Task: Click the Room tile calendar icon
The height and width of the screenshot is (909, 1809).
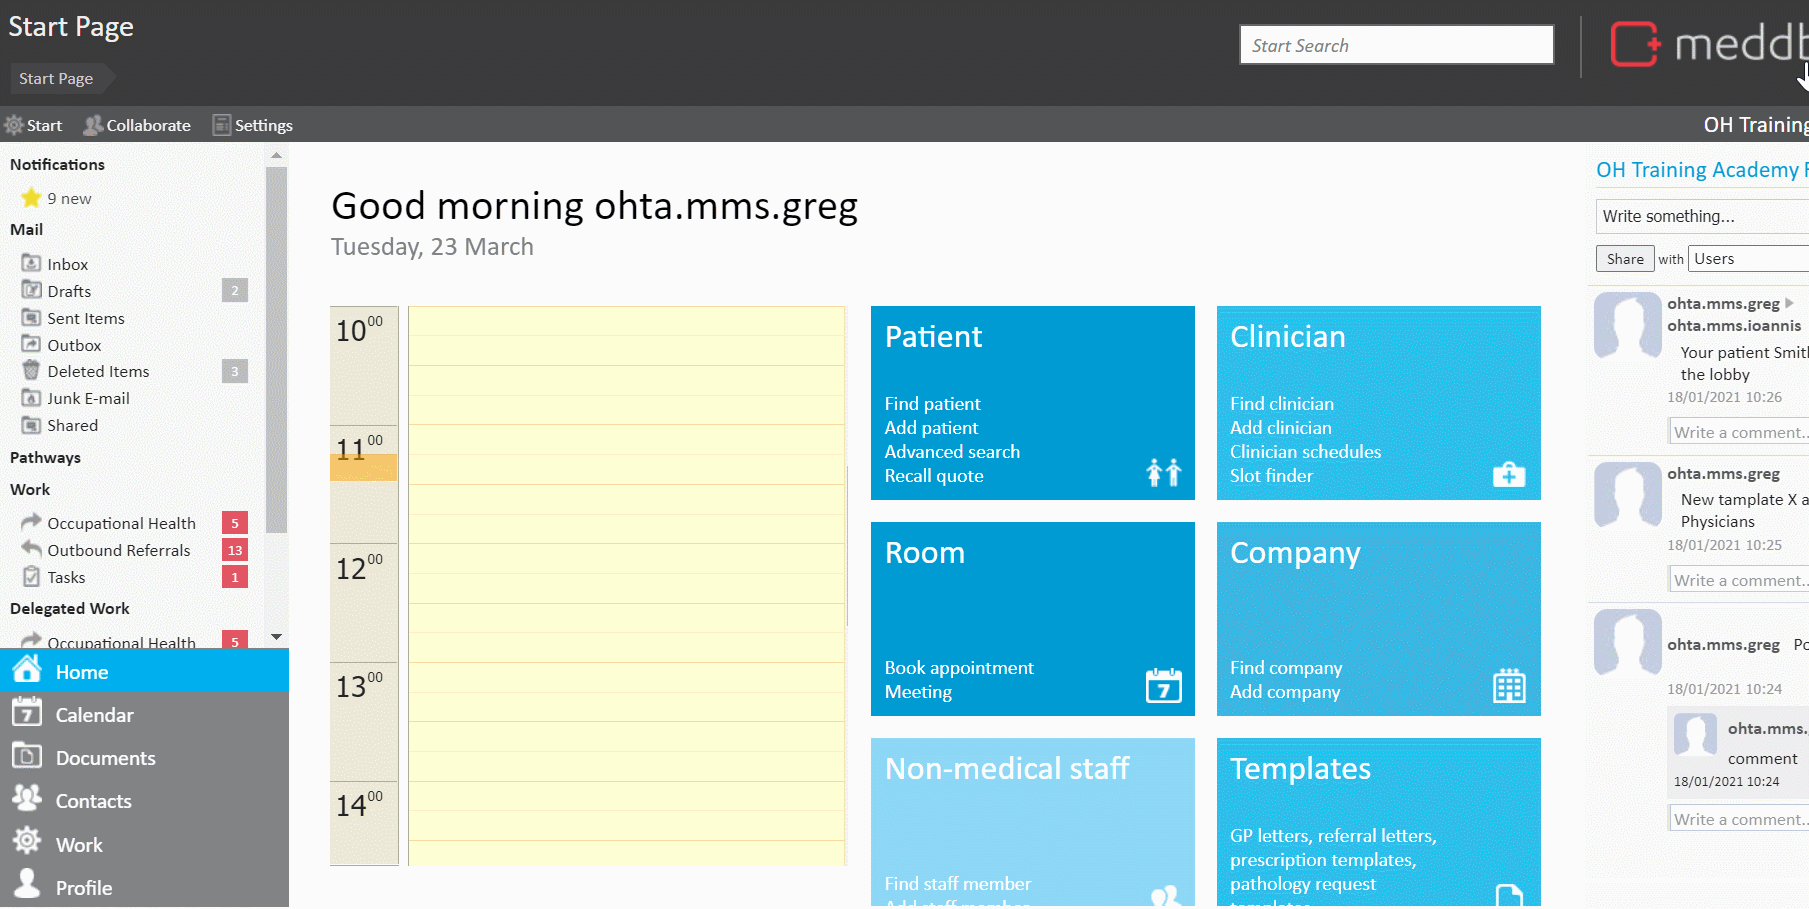Action: tap(1163, 686)
